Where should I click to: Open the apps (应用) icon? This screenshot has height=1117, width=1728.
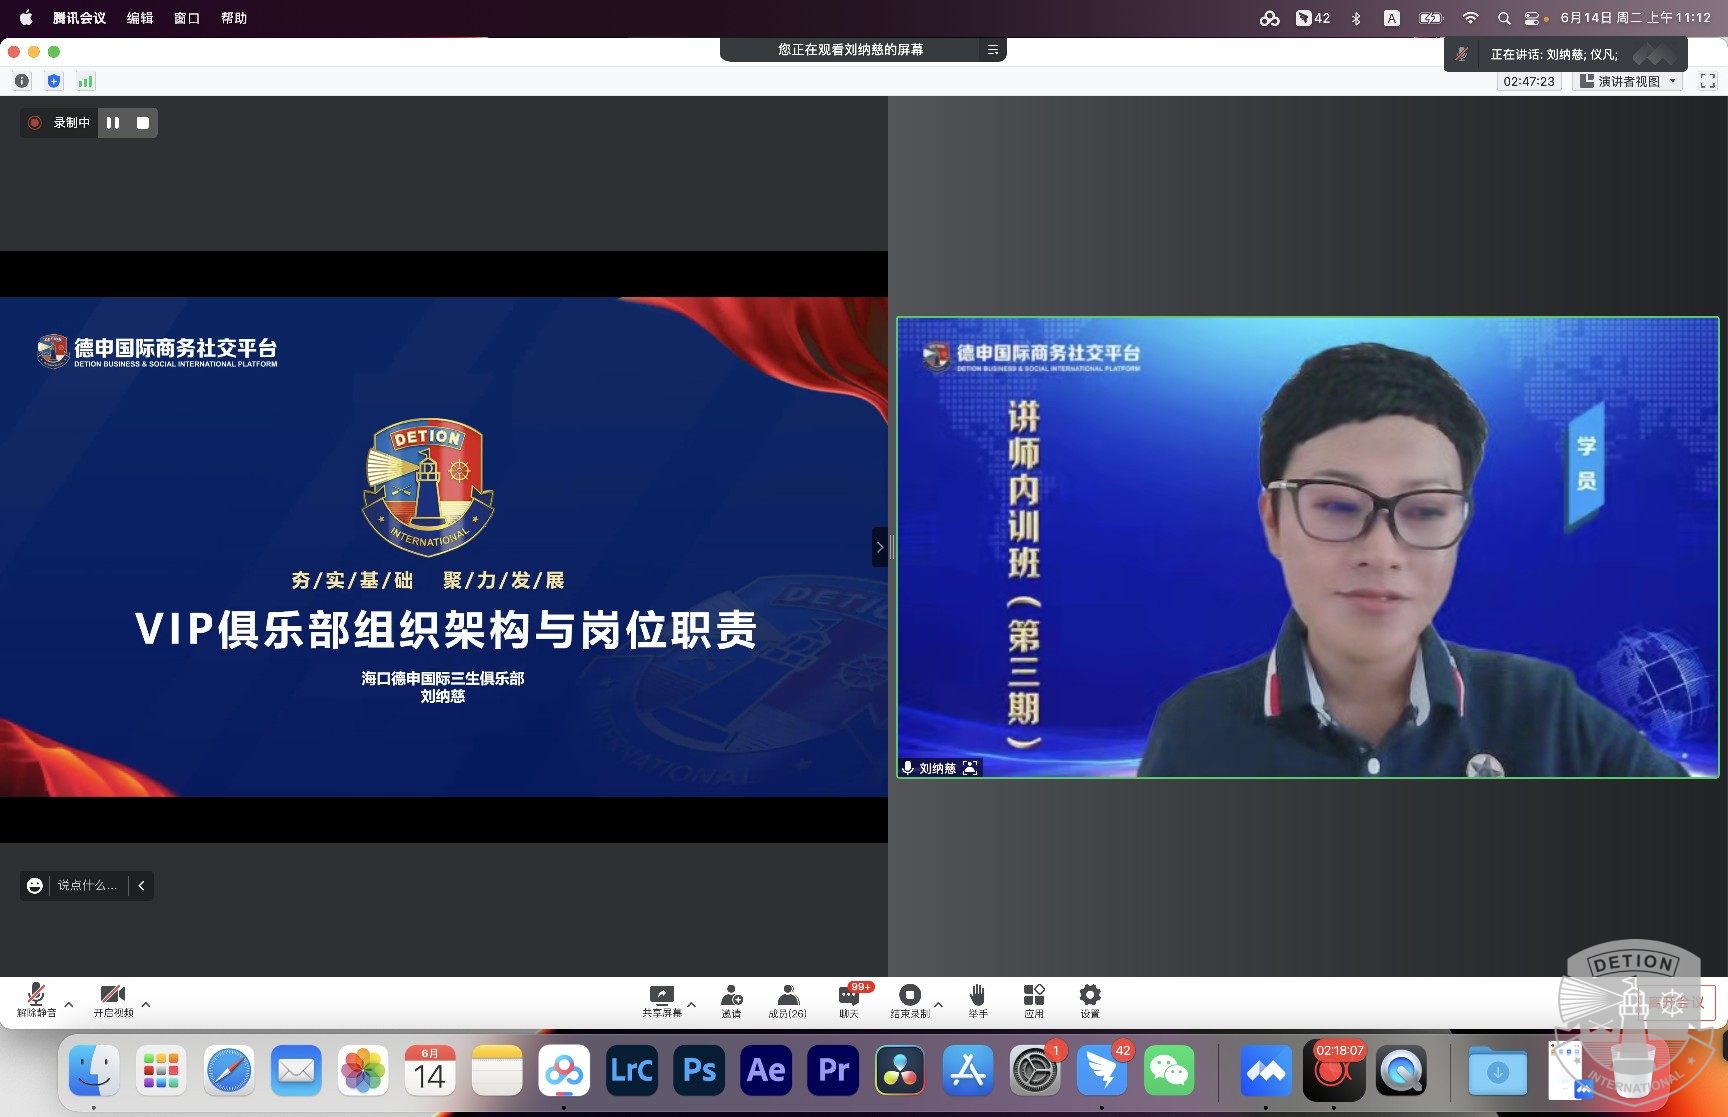coord(1033,1000)
